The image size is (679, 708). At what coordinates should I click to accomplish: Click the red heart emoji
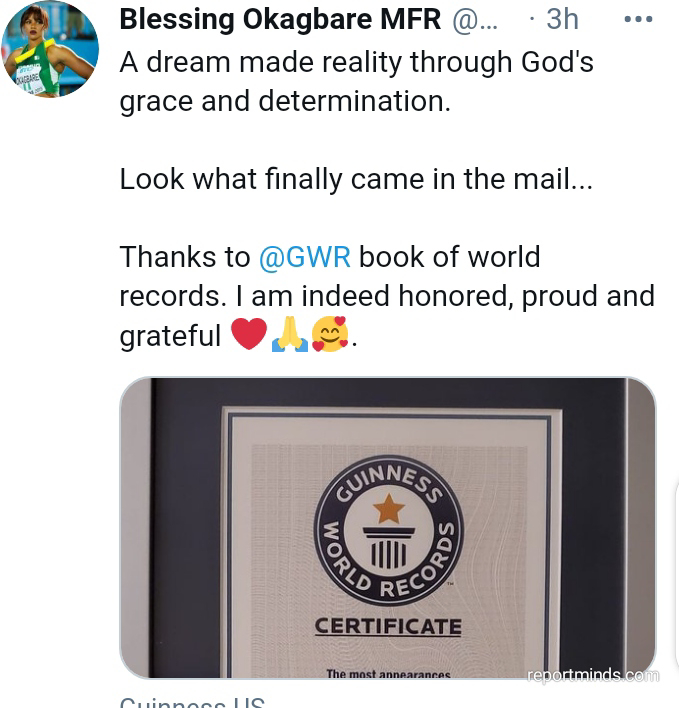click(x=249, y=334)
